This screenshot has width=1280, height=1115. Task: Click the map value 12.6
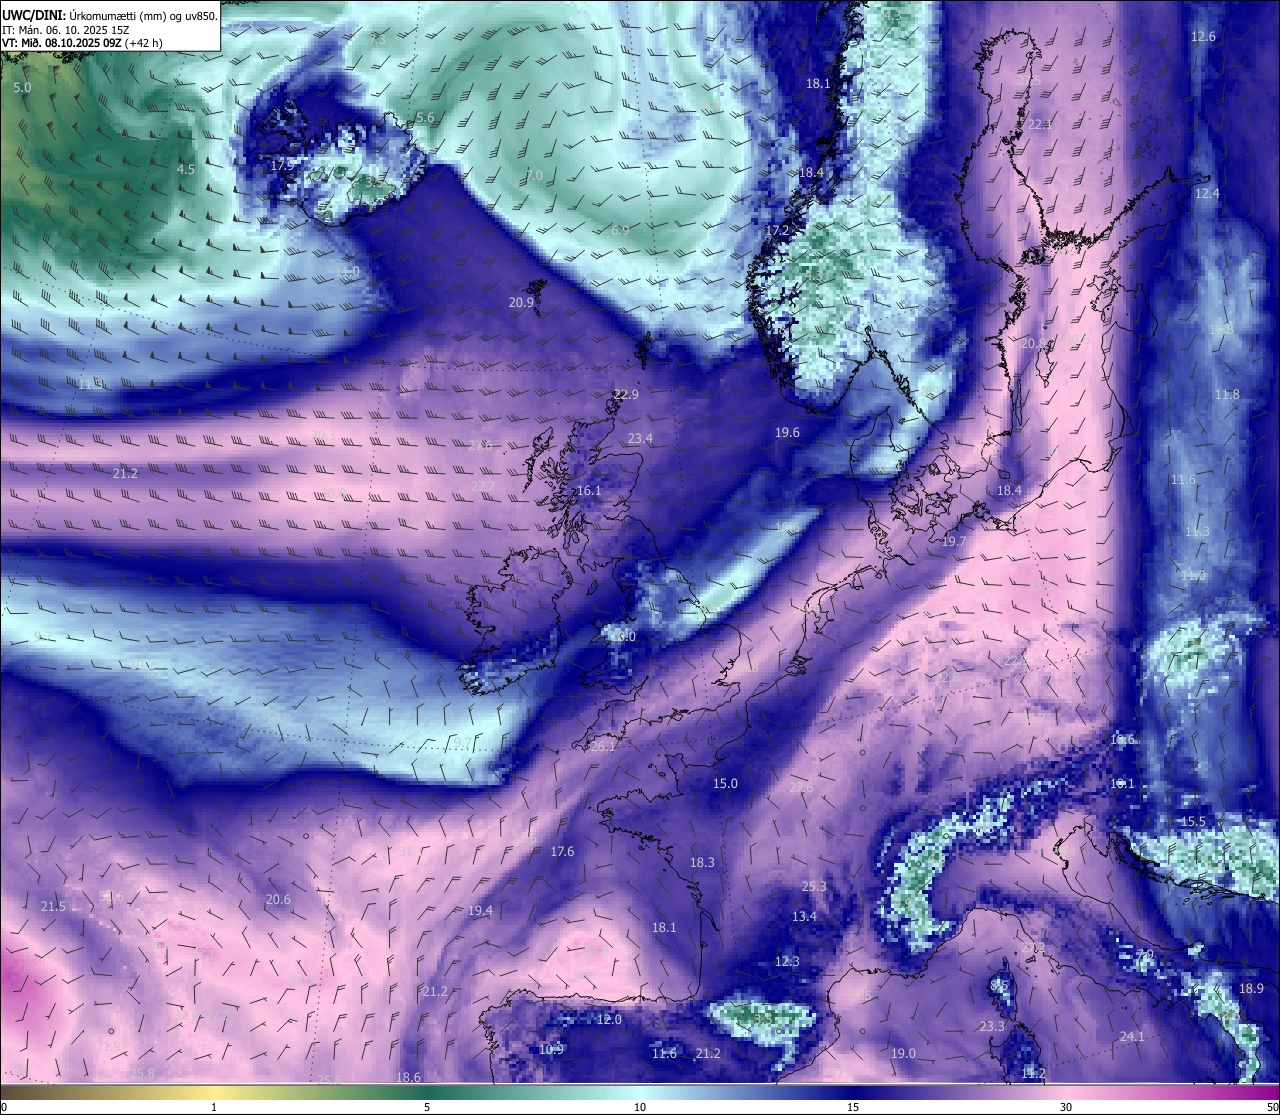click(1203, 37)
